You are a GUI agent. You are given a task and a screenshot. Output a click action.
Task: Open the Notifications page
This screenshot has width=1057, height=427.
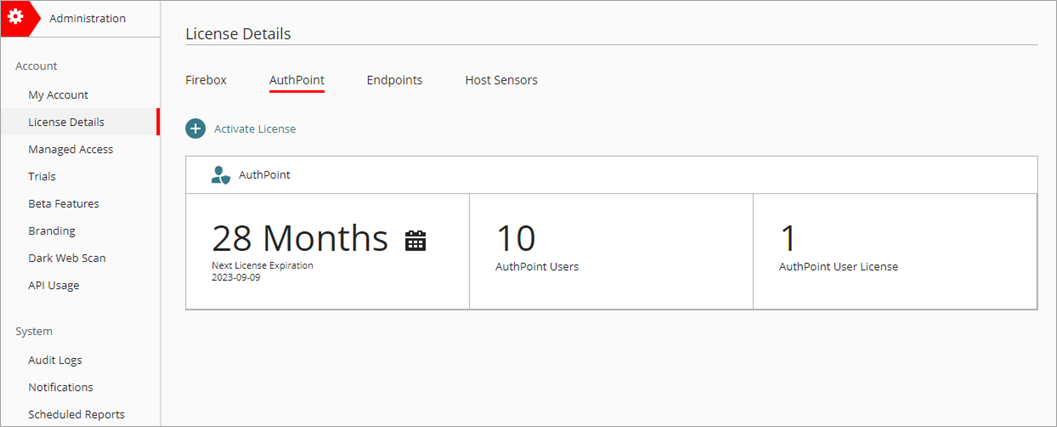(60, 387)
